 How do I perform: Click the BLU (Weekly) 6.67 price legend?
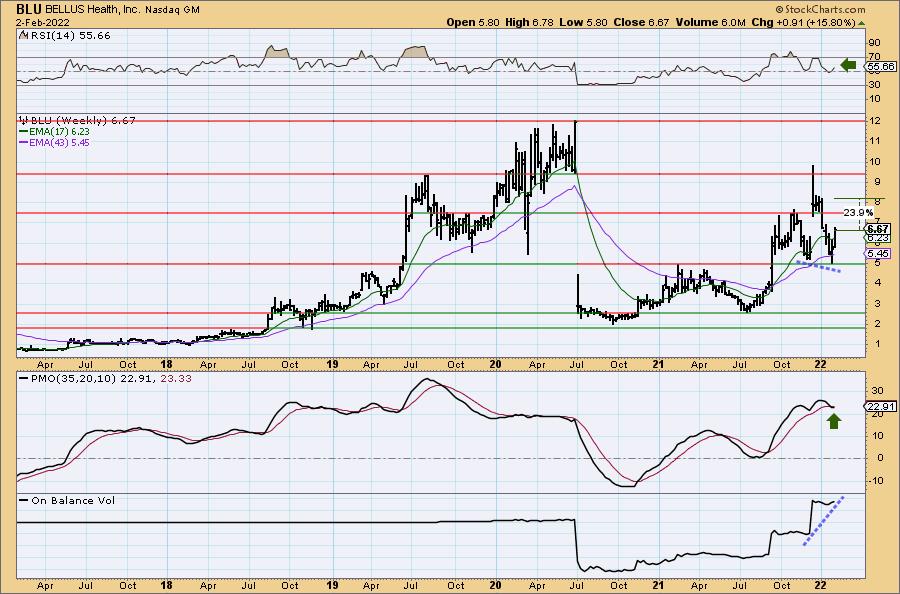pyautogui.click(x=83, y=120)
